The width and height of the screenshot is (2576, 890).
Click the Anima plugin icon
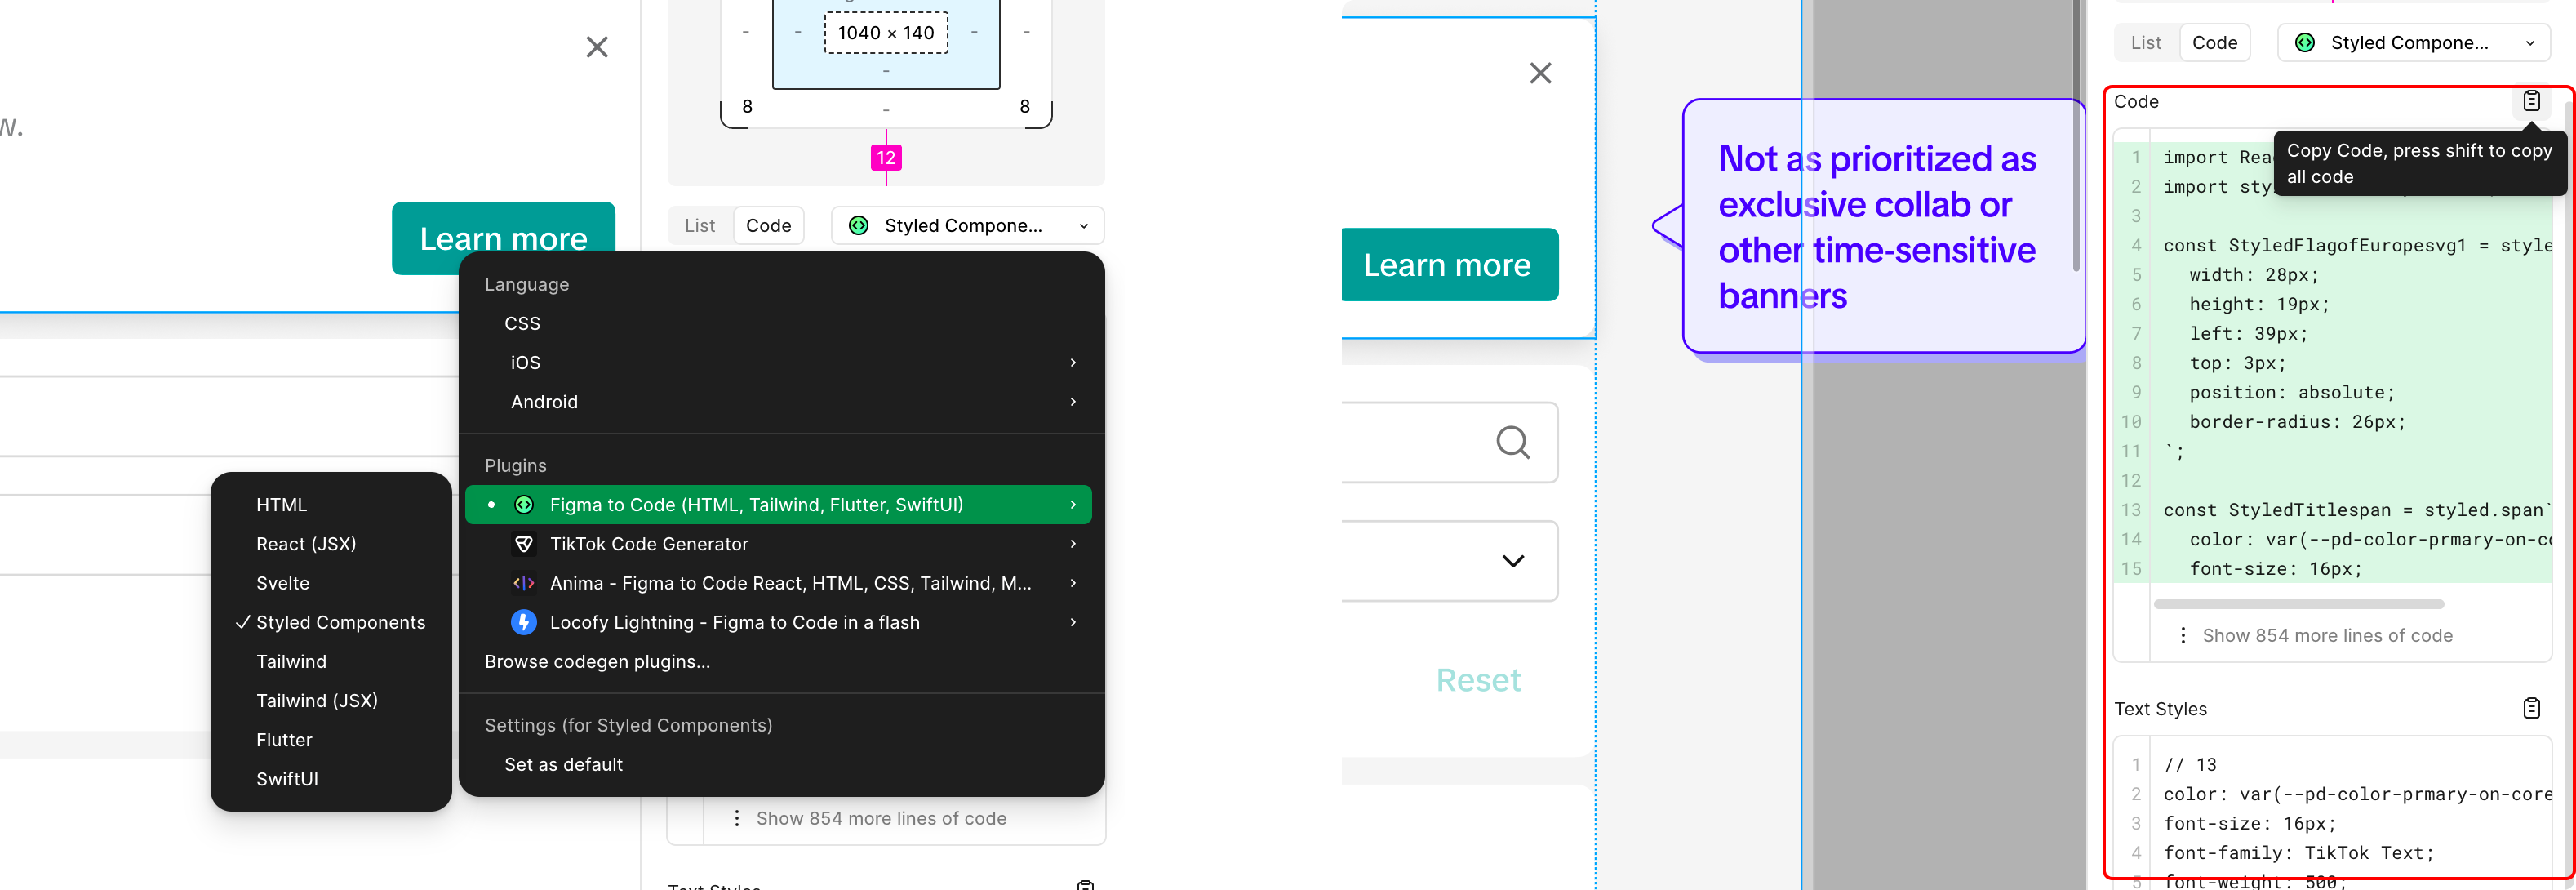524,583
